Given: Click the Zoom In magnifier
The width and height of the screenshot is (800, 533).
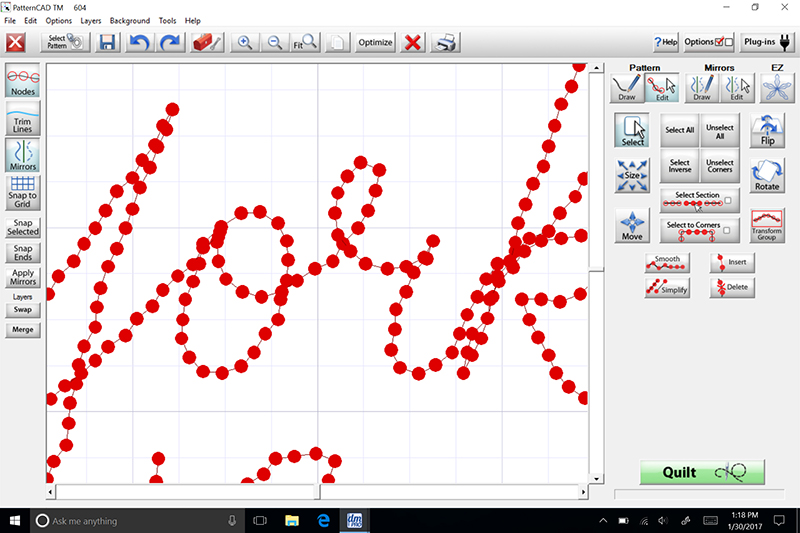Looking at the screenshot, I should click(243, 43).
